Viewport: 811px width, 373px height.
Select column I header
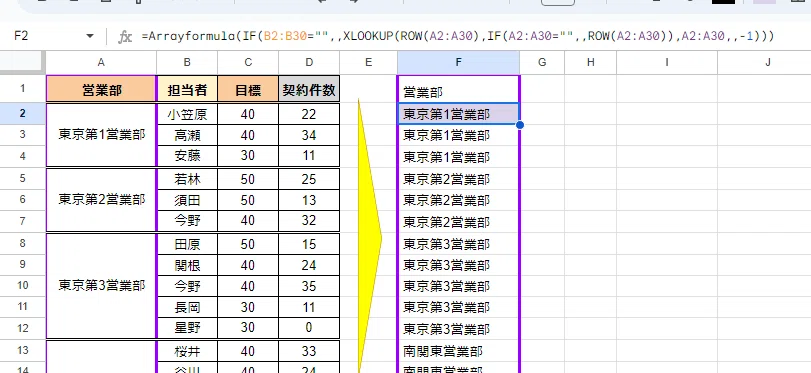pyautogui.click(x=667, y=63)
